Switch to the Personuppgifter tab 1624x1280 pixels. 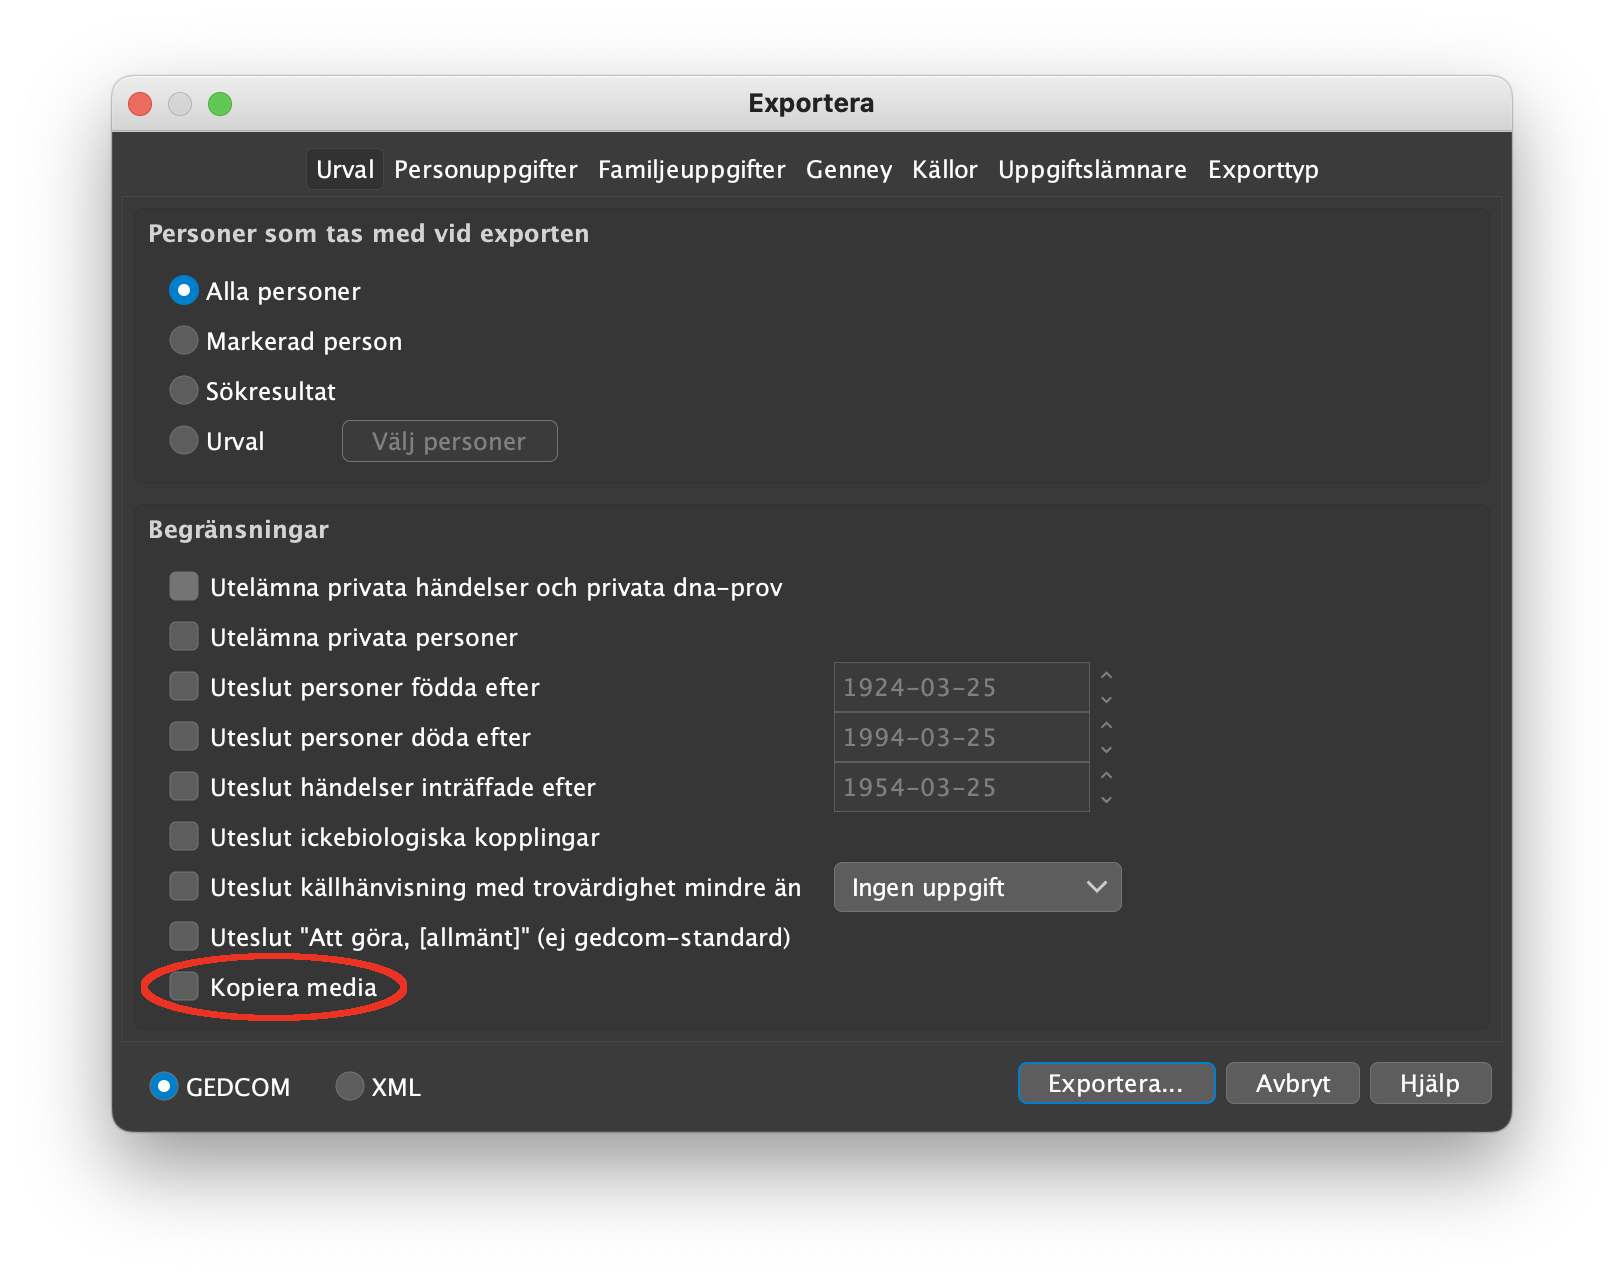(485, 170)
